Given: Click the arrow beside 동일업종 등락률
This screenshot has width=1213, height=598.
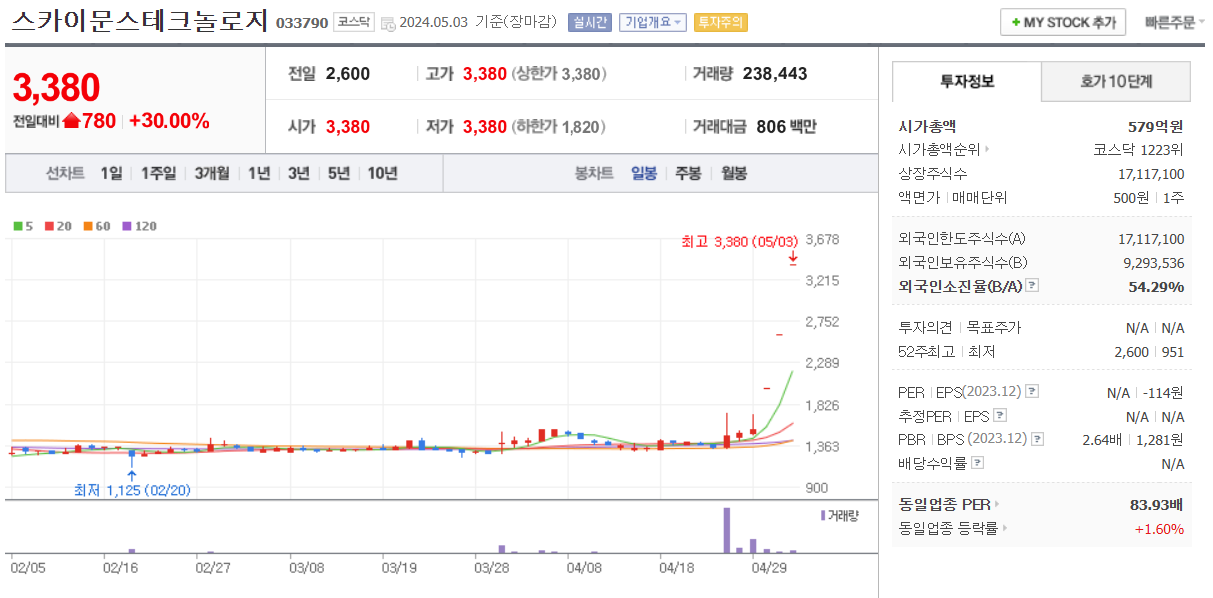Looking at the screenshot, I should tap(1004, 528).
